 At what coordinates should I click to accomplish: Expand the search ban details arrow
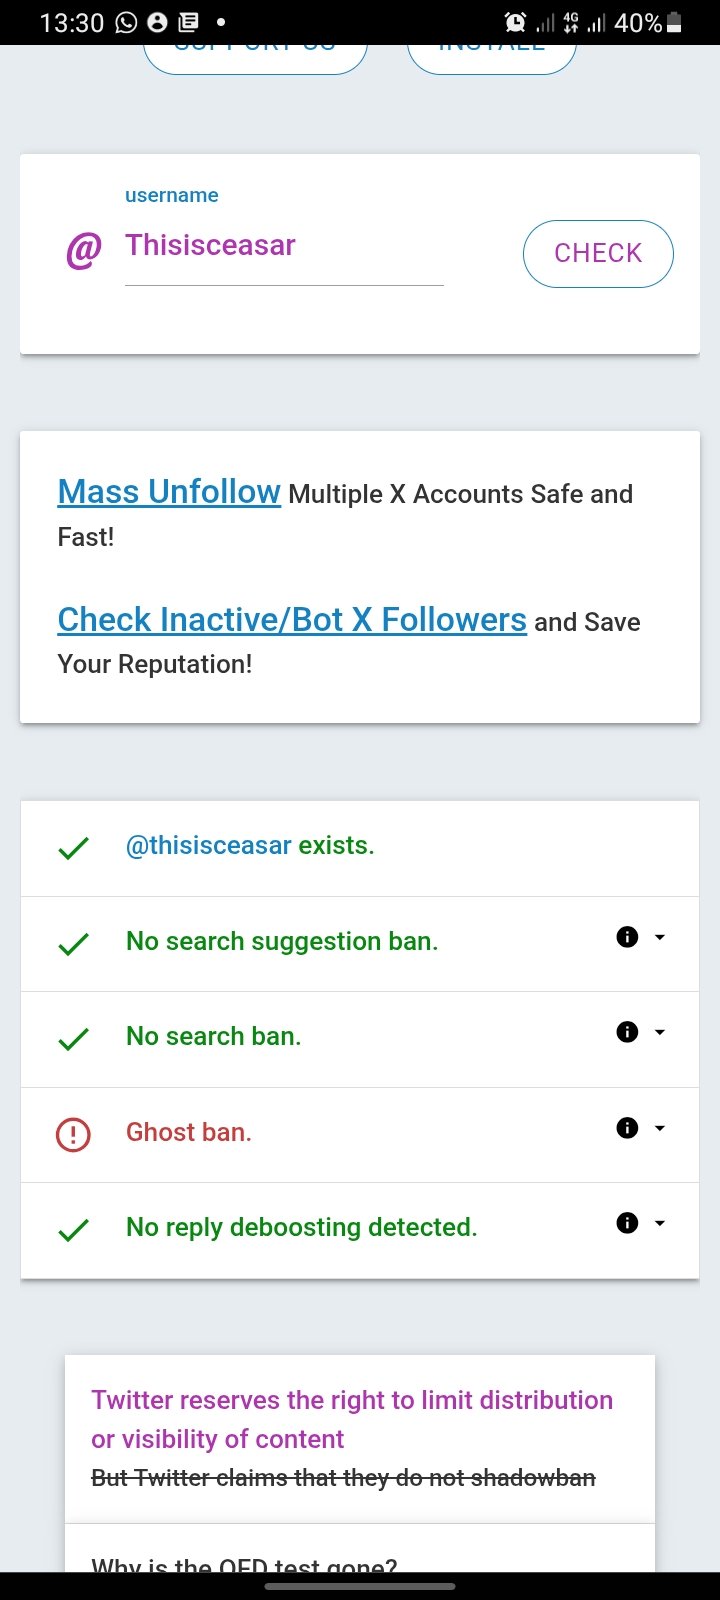660,1032
